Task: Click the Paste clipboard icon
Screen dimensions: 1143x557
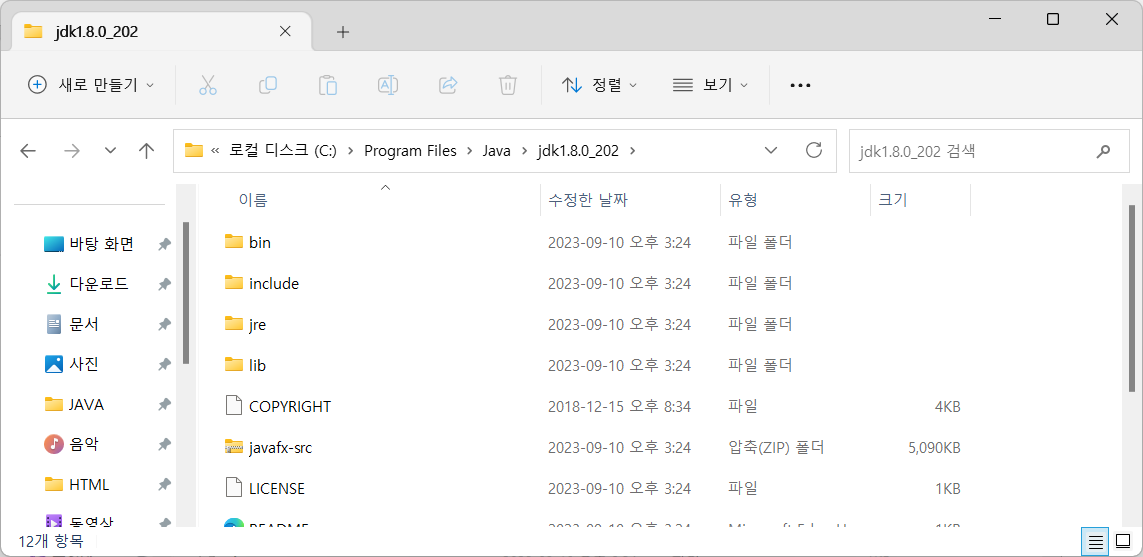Action: click(x=328, y=85)
